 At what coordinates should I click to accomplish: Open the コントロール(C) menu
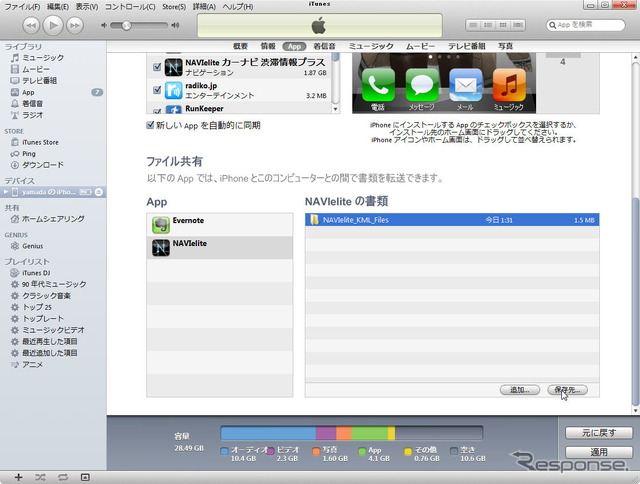(130, 7)
